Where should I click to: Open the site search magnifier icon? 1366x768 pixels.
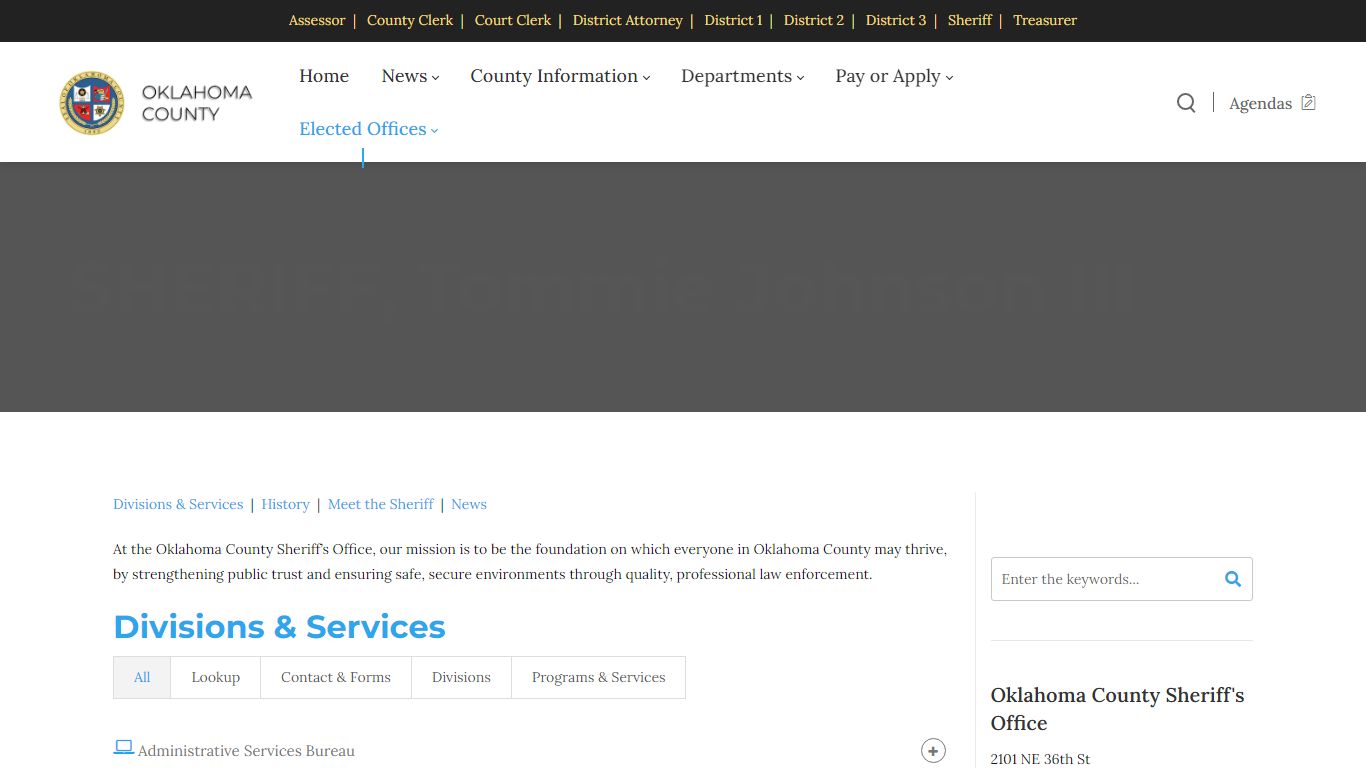point(1186,103)
